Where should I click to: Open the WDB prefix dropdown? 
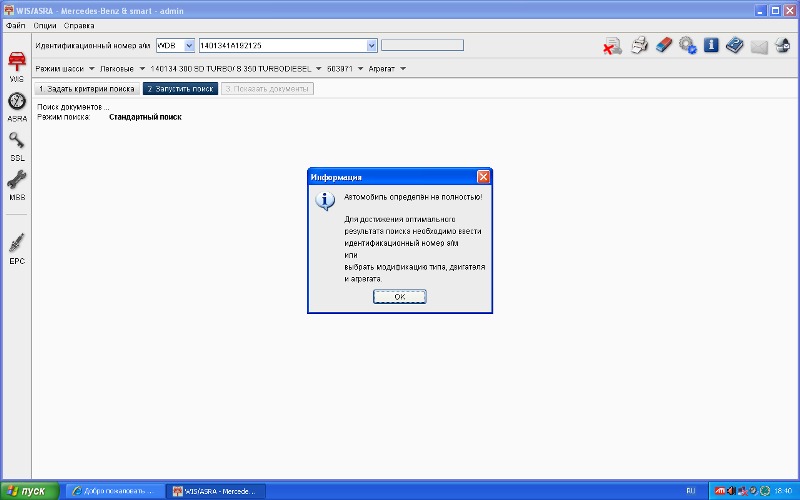point(189,45)
